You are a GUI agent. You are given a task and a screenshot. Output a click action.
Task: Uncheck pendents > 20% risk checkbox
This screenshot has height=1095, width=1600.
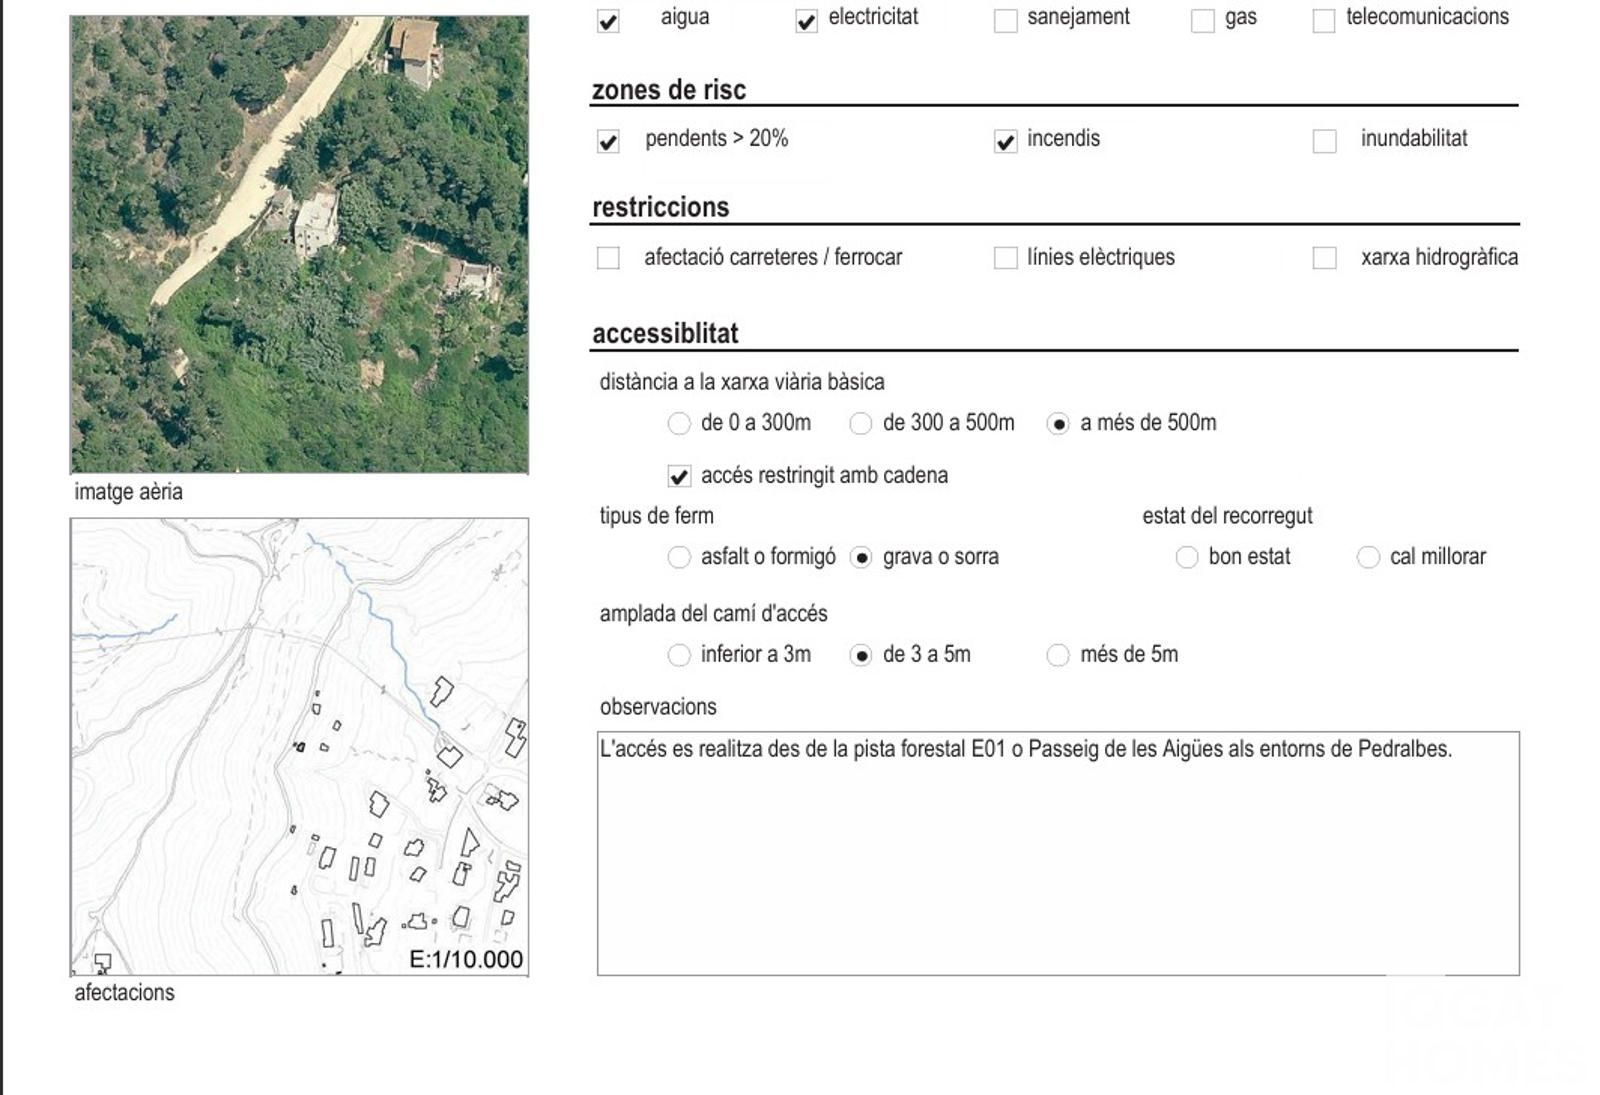click(608, 141)
